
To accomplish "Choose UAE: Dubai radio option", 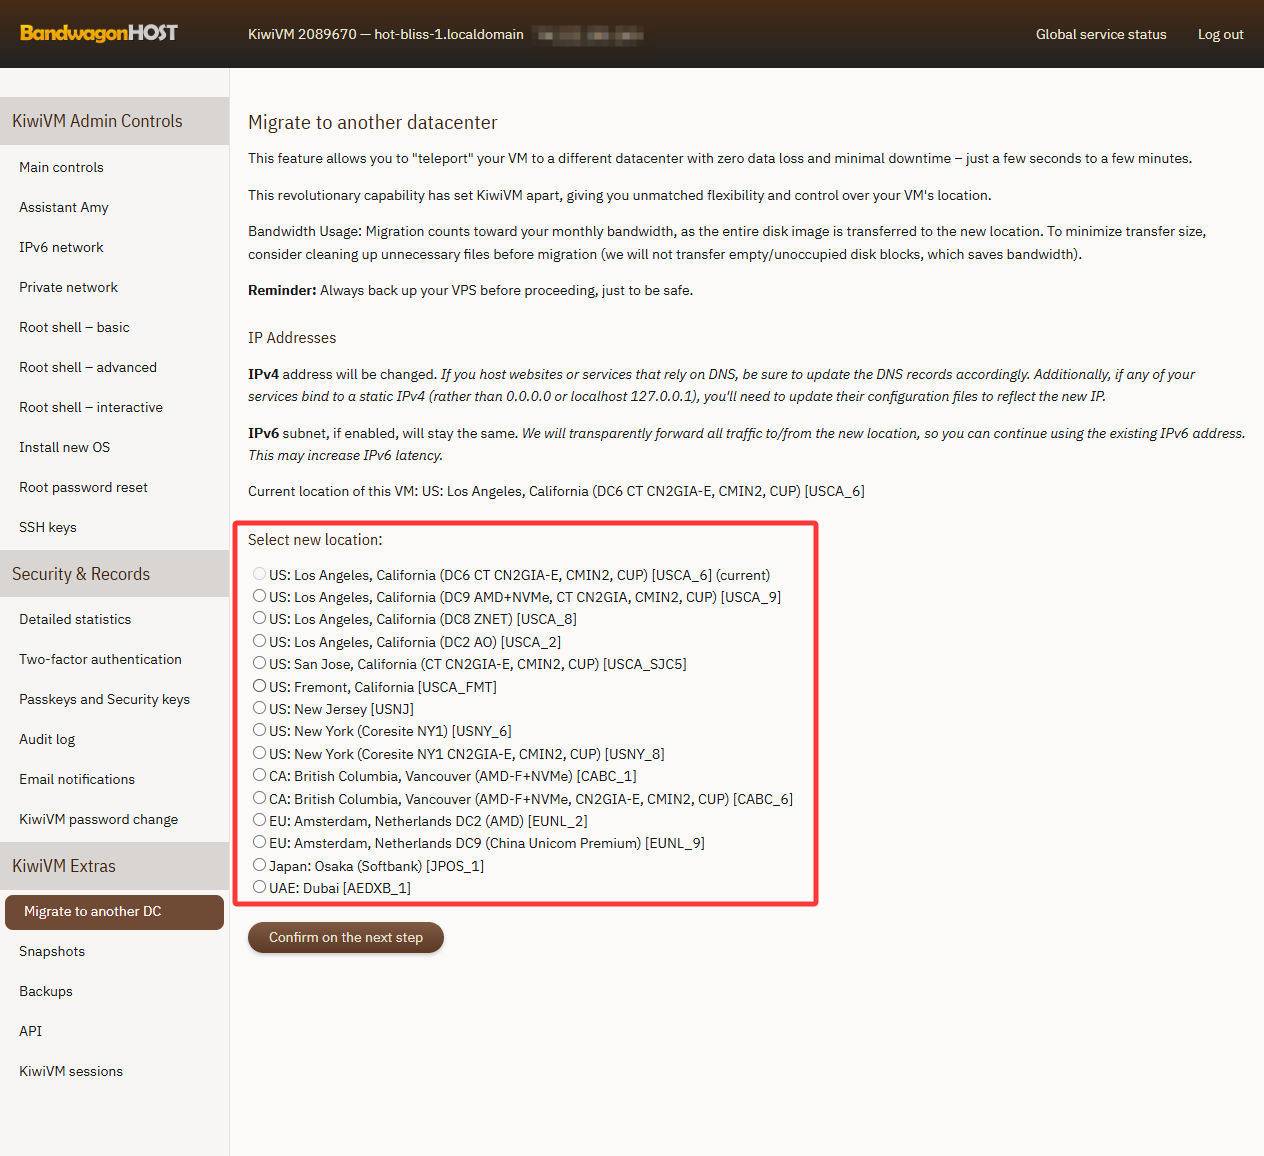I will click(260, 887).
